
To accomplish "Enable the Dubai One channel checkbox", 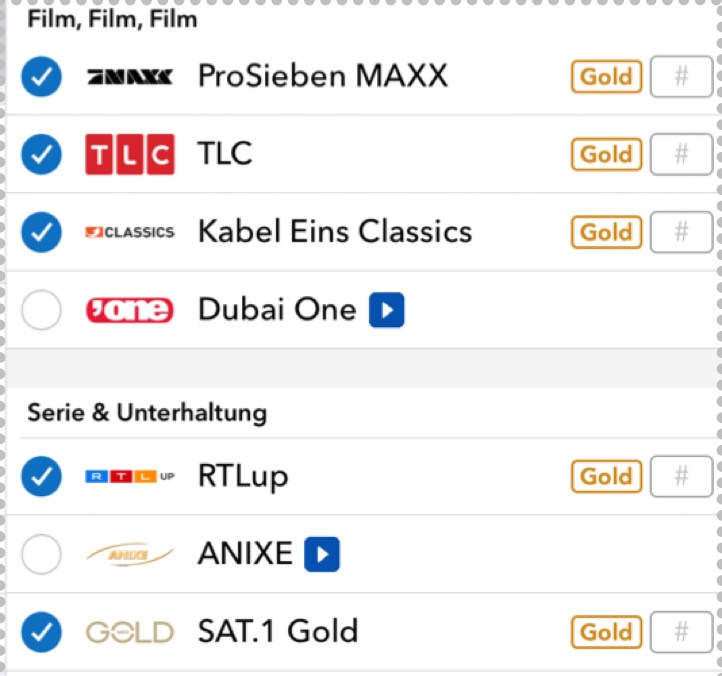I will pos(41,310).
